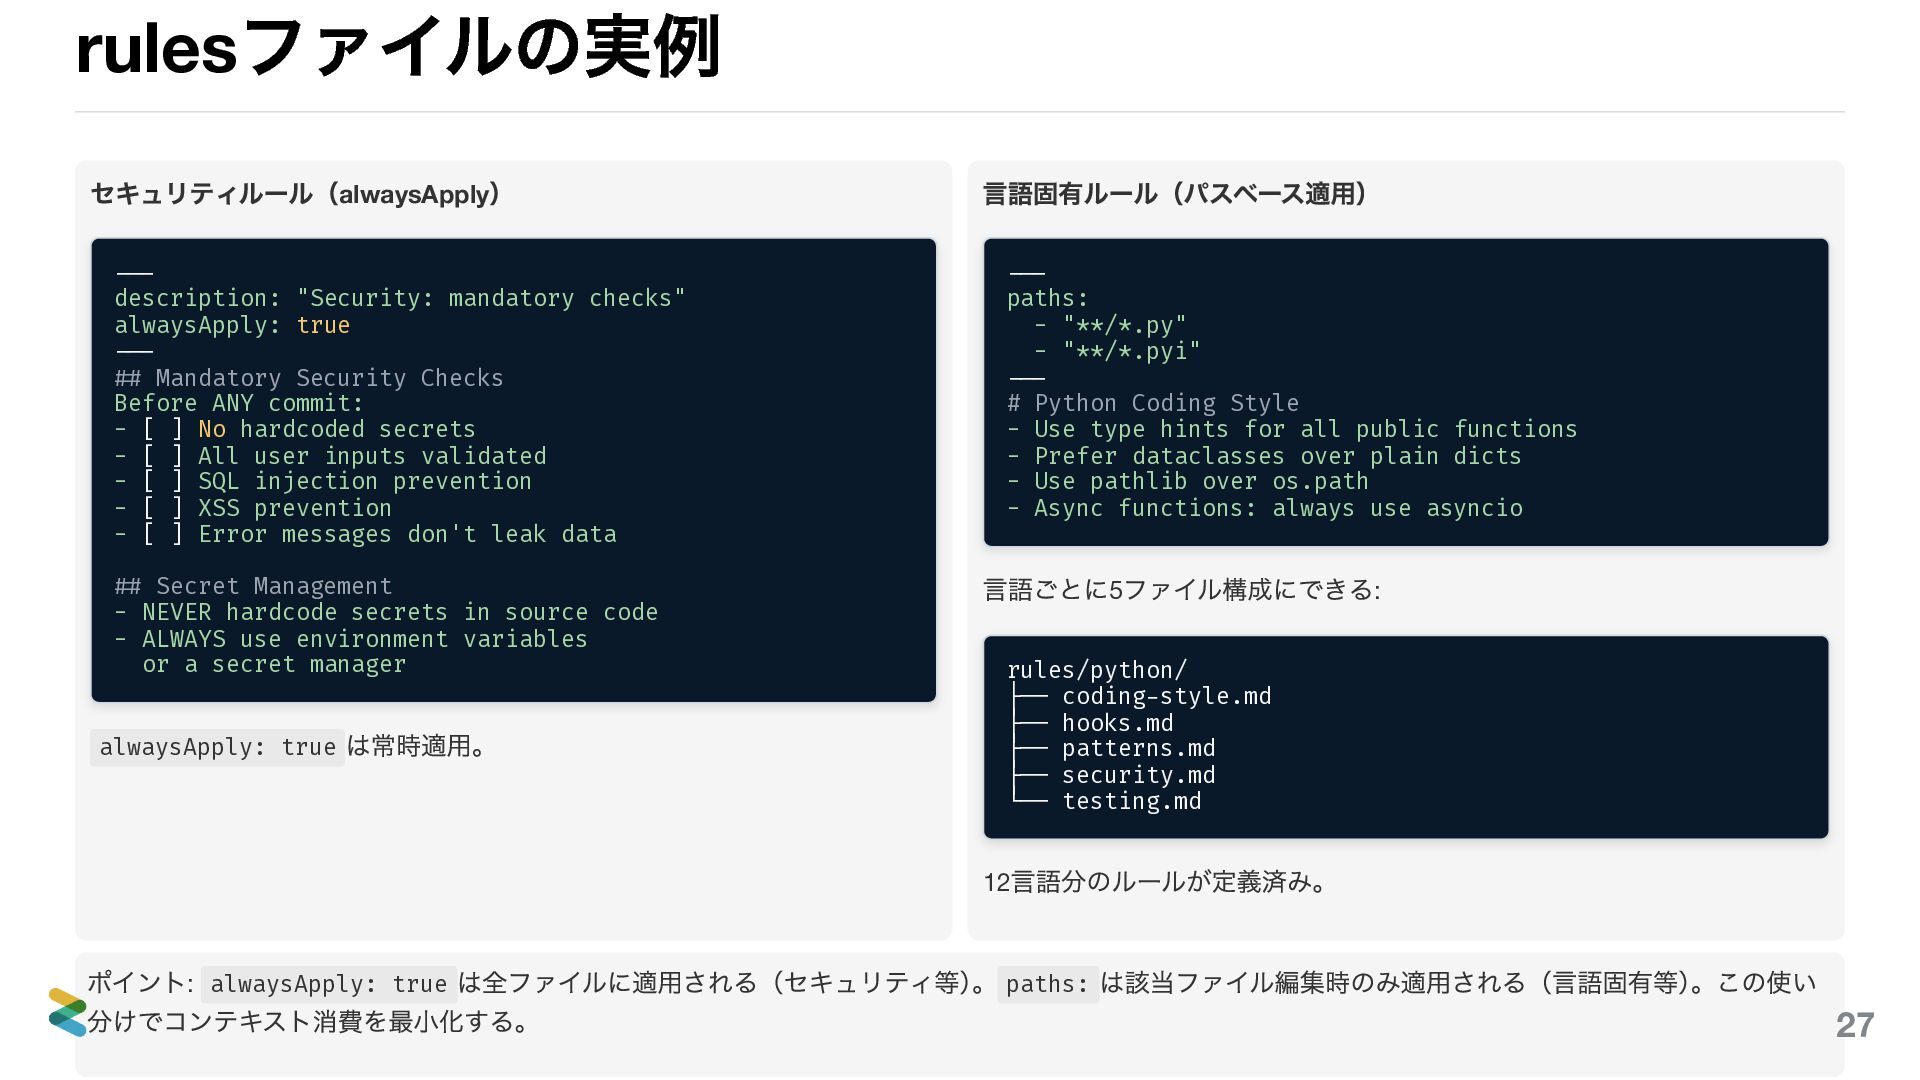Select coding-style.md in the rules/python tree
The image size is (1920, 1080).
[x=1166, y=697]
